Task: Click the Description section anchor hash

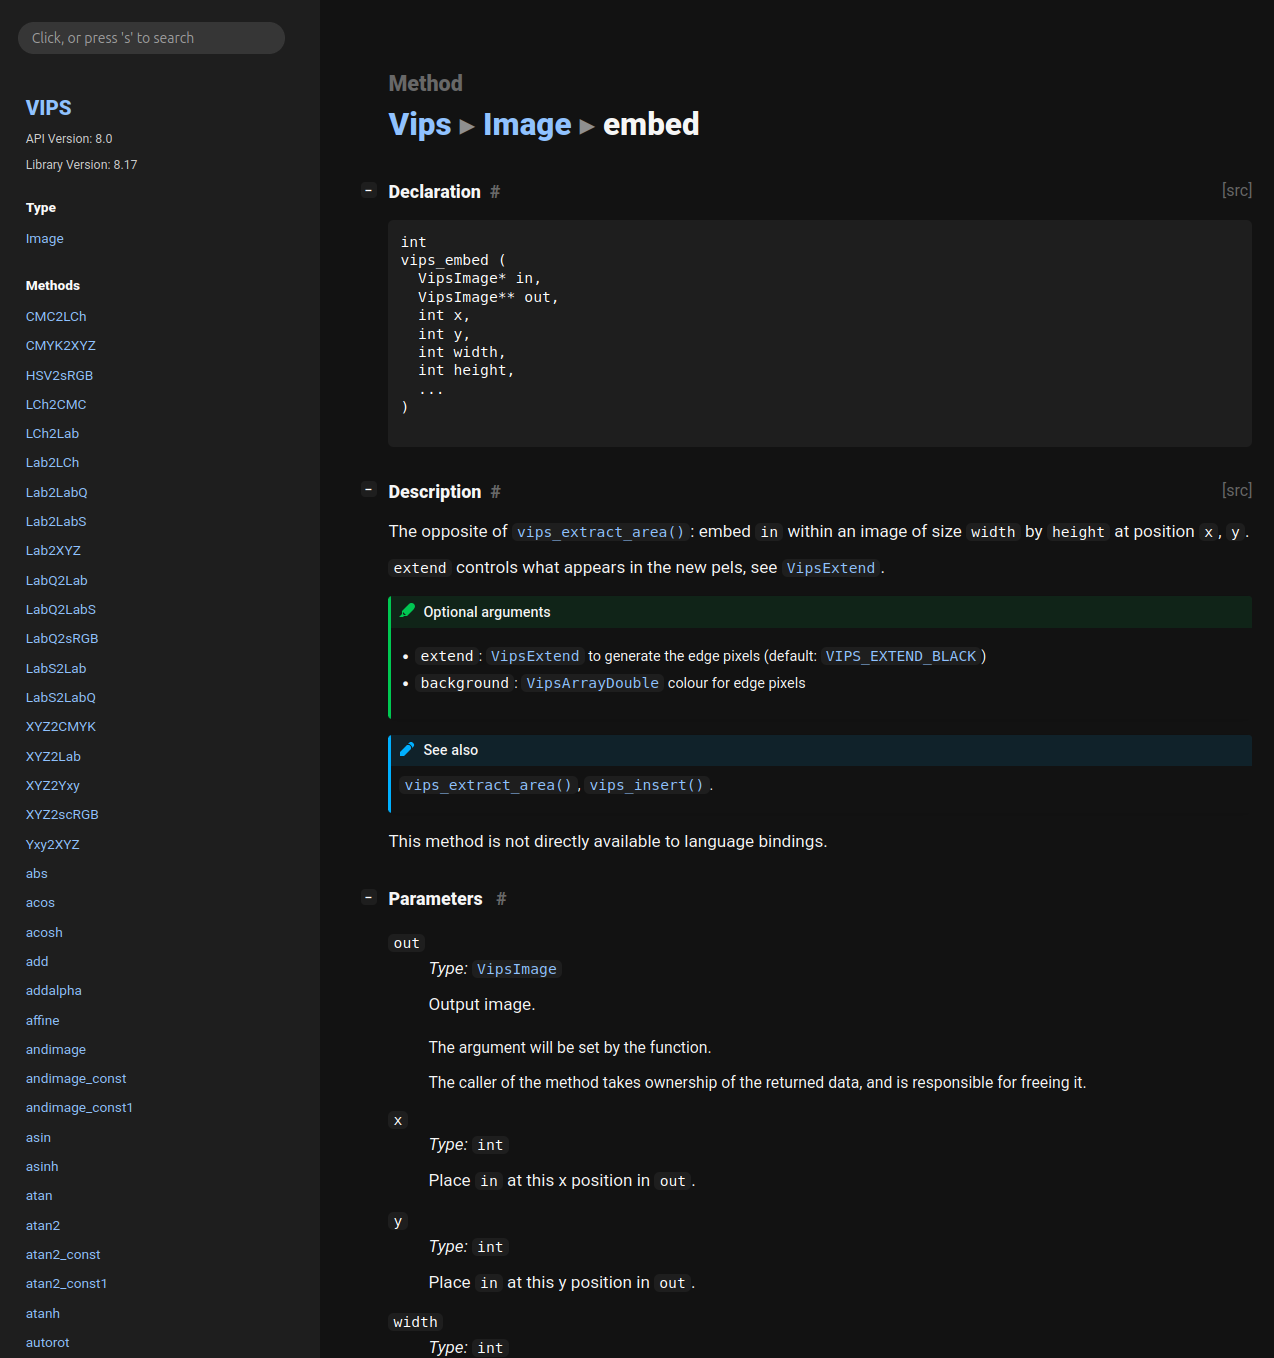Action: (x=496, y=492)
